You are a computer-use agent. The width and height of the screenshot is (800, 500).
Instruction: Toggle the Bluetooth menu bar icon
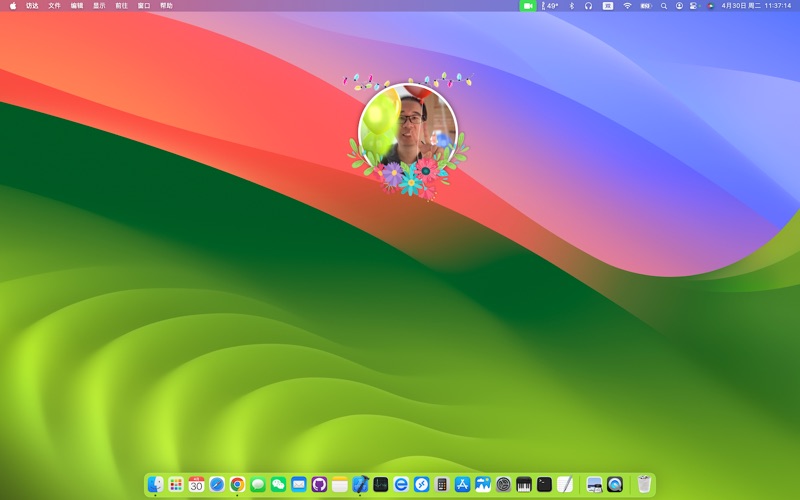click(571, 6)
